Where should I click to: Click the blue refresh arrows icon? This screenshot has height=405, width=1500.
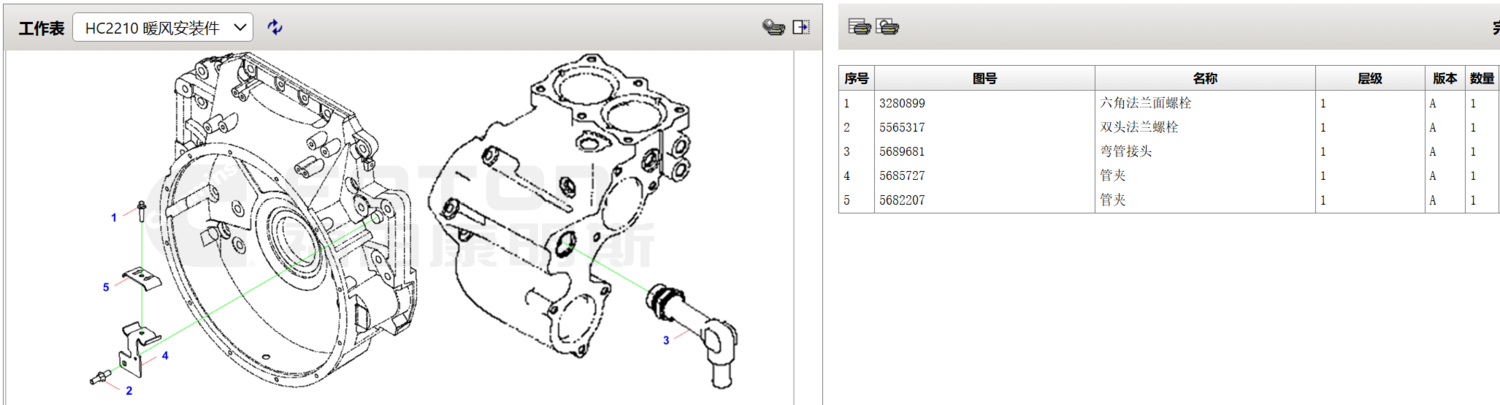[275, 28]
